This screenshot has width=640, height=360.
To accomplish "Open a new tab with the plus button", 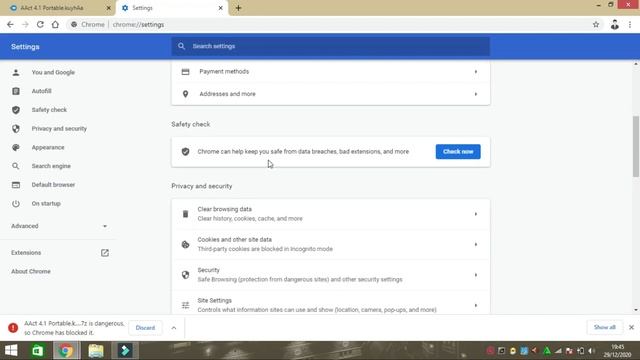I will coord(238,8).
